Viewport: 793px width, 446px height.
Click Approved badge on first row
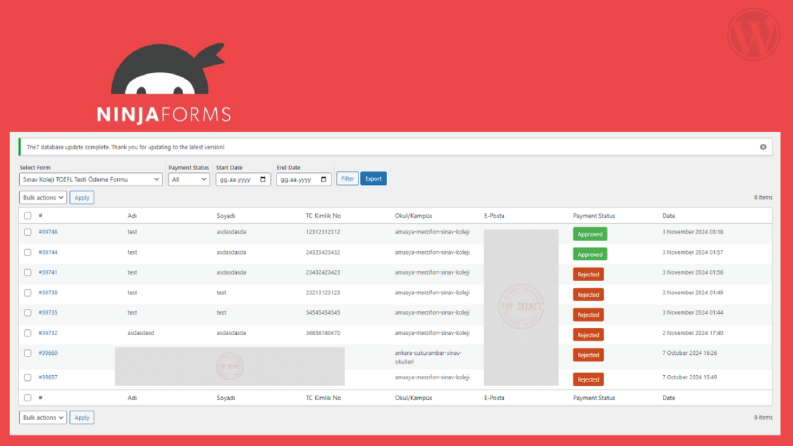click(590, 234)
